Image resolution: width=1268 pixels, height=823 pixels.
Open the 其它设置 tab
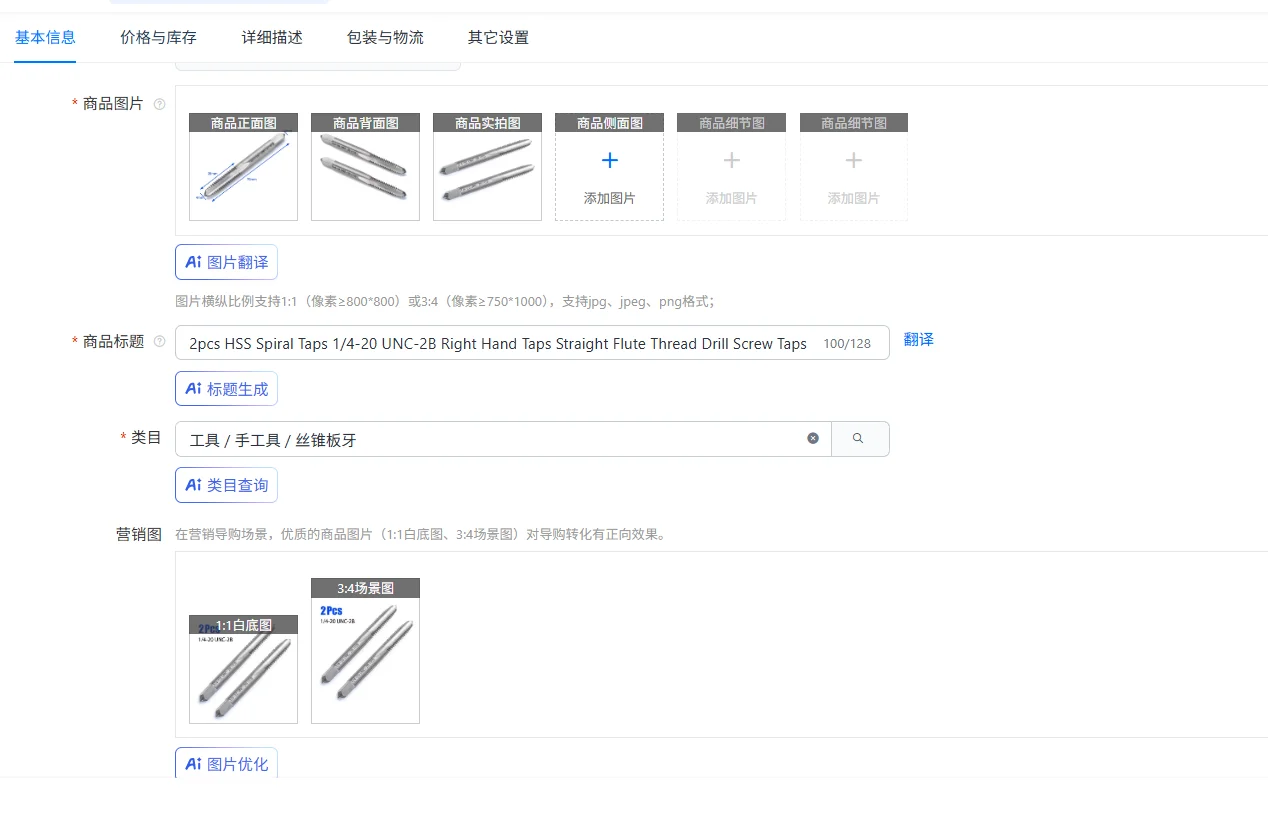coord(498,38)
